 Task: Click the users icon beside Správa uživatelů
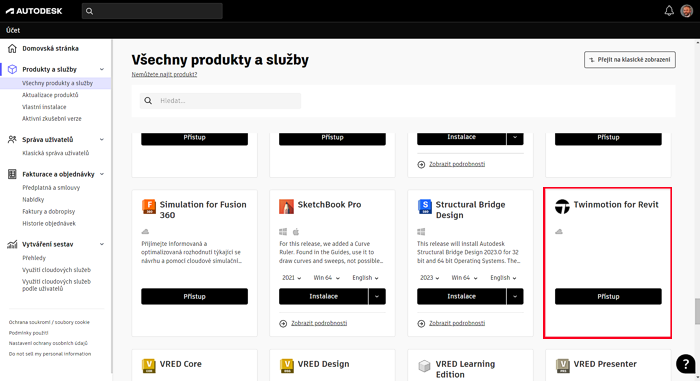click(12, 139)
